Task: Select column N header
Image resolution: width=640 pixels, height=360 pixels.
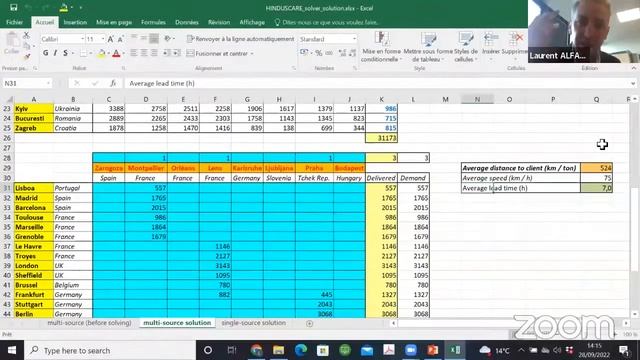Action: pyautogui.click(x=477, y=99)
